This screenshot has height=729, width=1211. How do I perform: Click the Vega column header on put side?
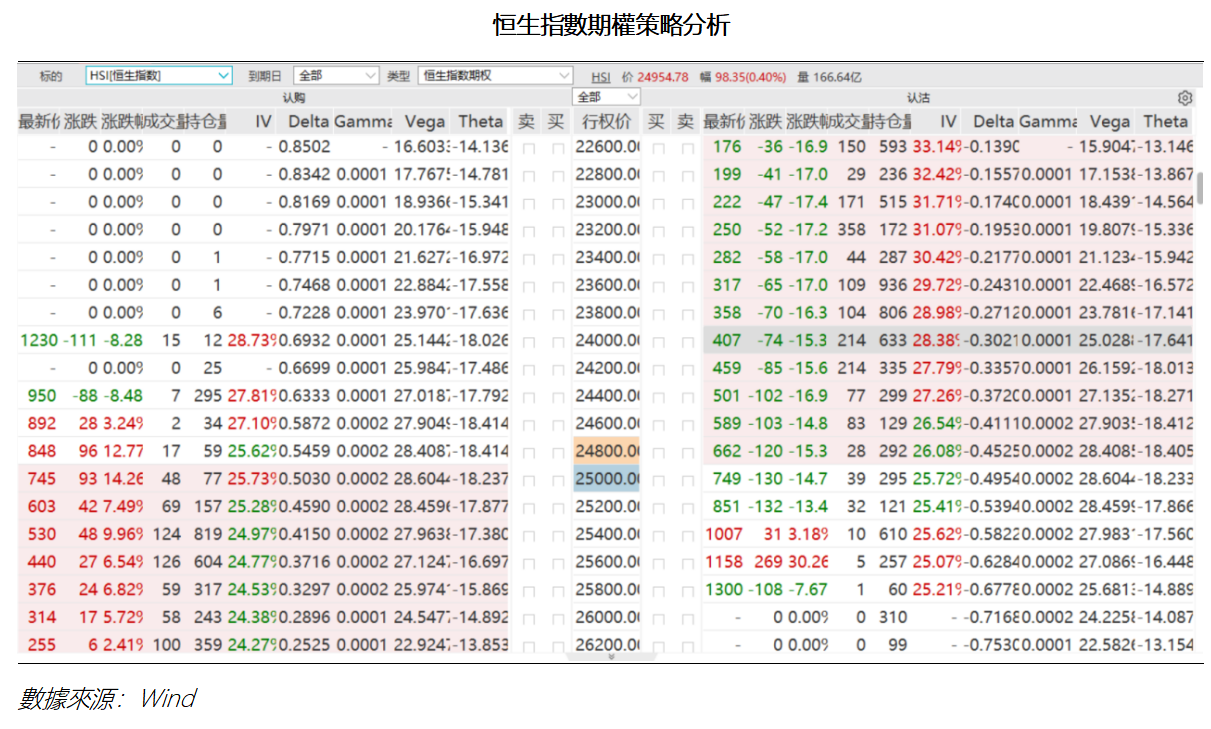pos(1110,121)
